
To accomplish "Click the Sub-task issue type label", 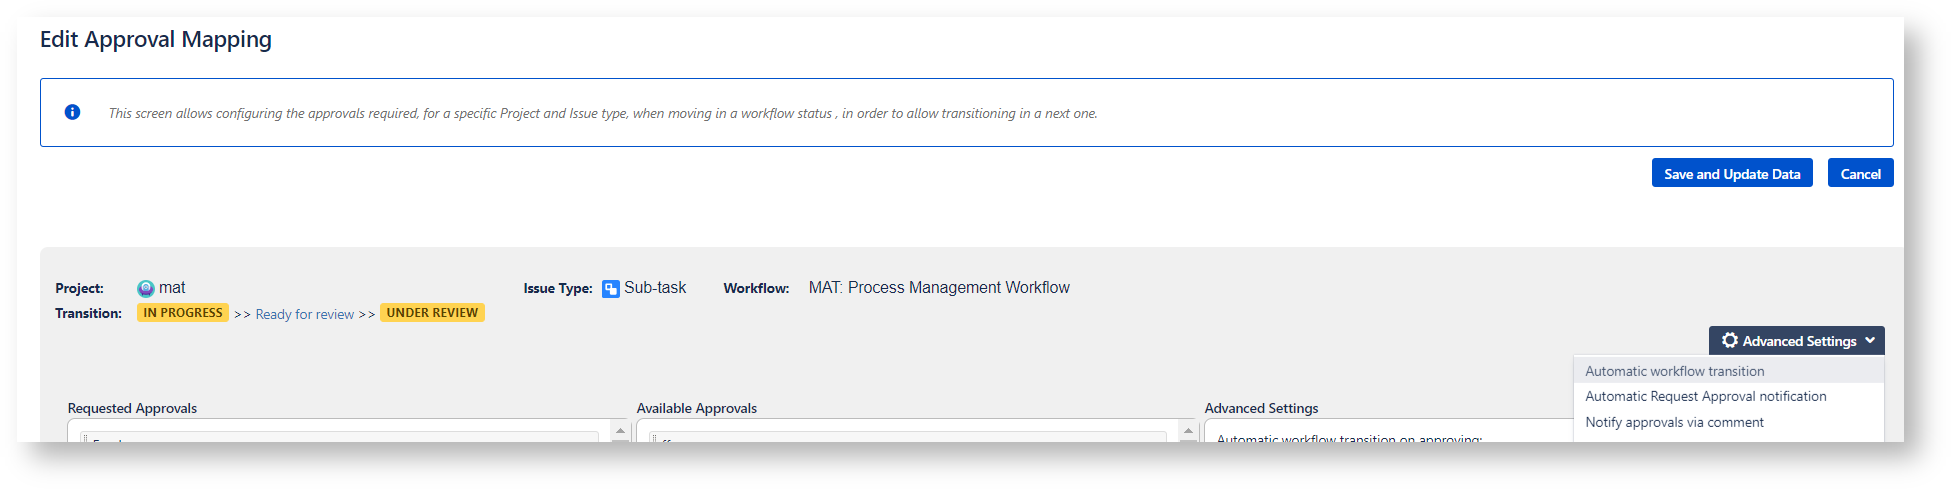I will [655, 288].
